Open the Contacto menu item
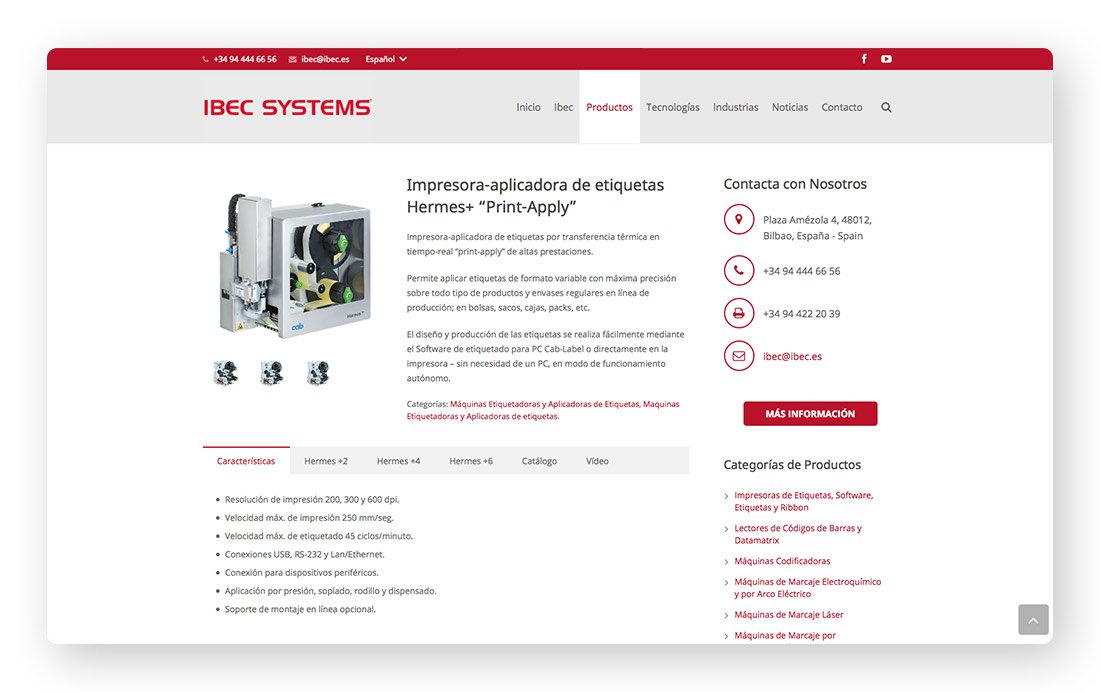Image resolution: width=1100 pixels, height=692 pixels. pos(842,107)
